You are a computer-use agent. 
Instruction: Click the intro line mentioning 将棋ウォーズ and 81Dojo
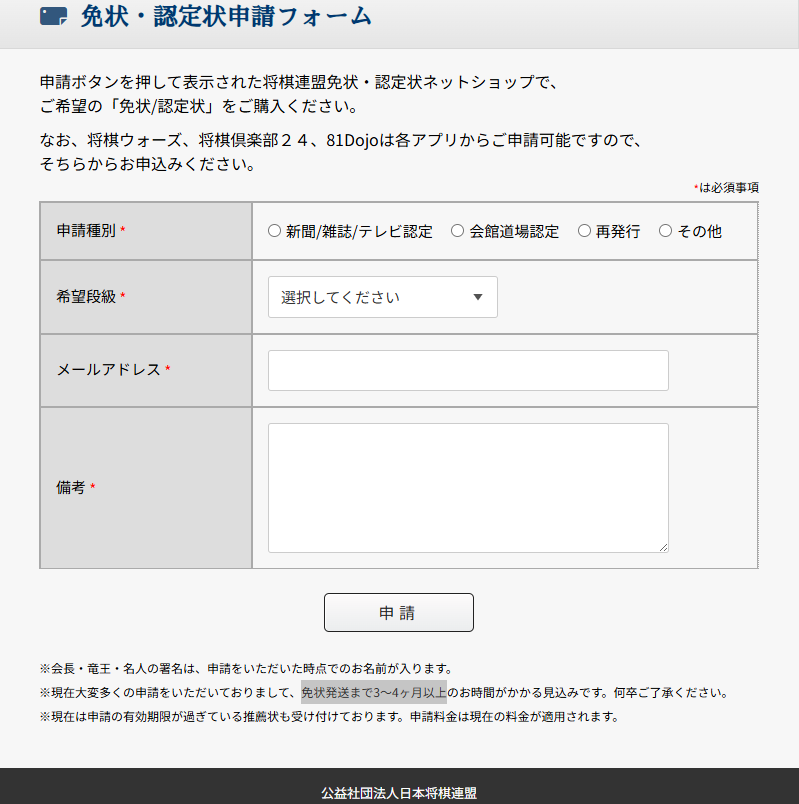(x=340, y=140)
